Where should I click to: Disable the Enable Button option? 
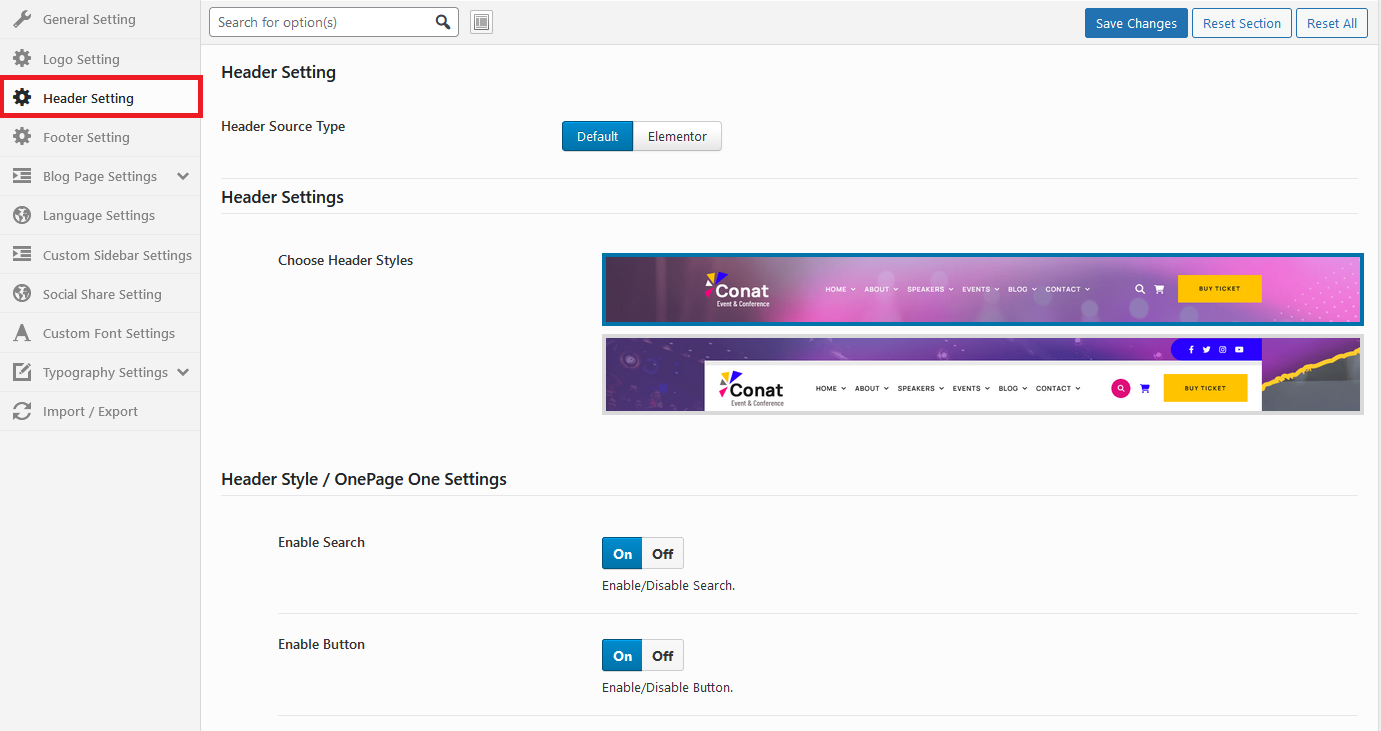click(662, 655)
